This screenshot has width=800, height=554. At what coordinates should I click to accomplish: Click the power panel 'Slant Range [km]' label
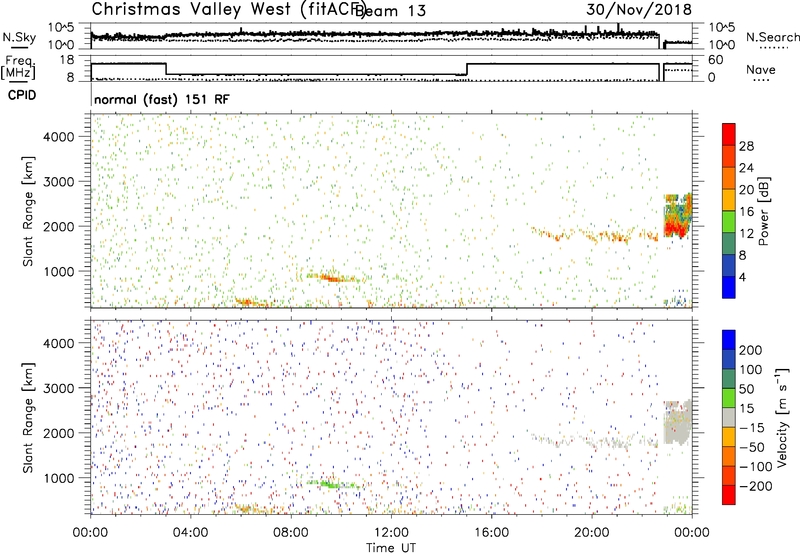28,211
